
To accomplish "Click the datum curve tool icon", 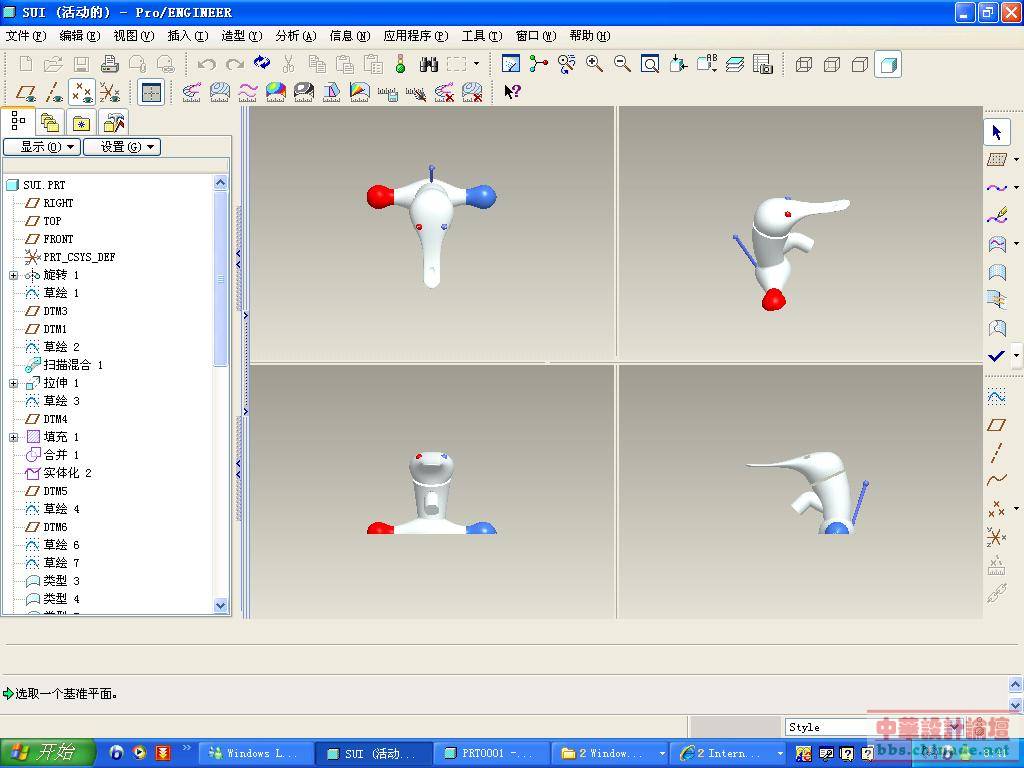I will pos(997,480).
